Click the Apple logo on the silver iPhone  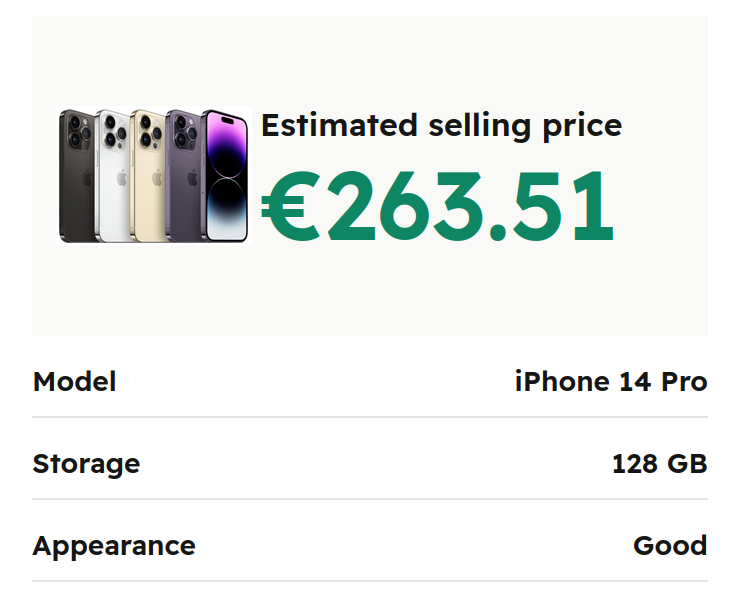(x=121, y=178)
